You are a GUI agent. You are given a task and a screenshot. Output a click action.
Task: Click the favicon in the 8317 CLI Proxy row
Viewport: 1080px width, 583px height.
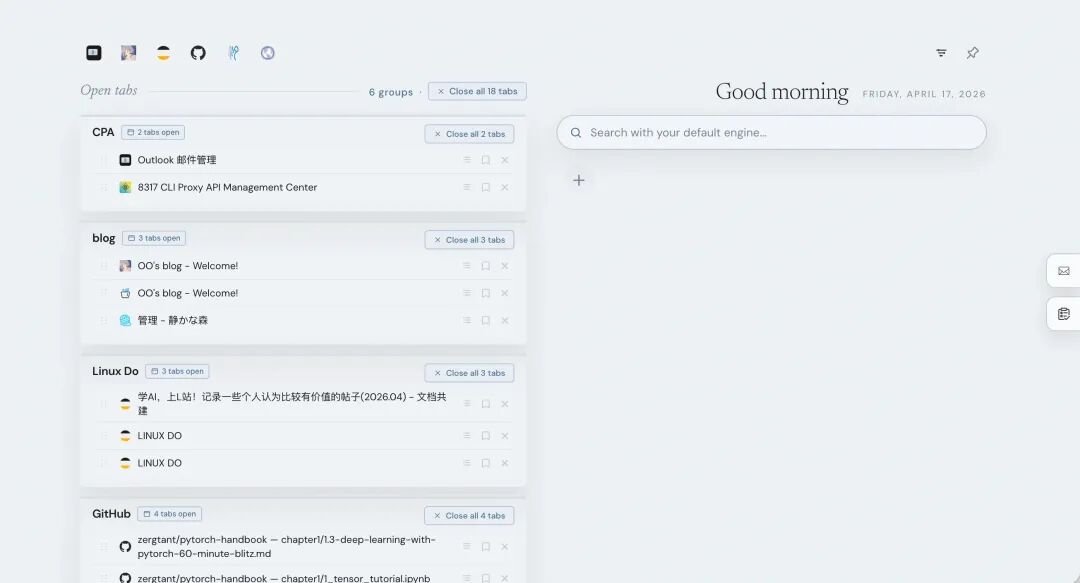click(125, 187)
